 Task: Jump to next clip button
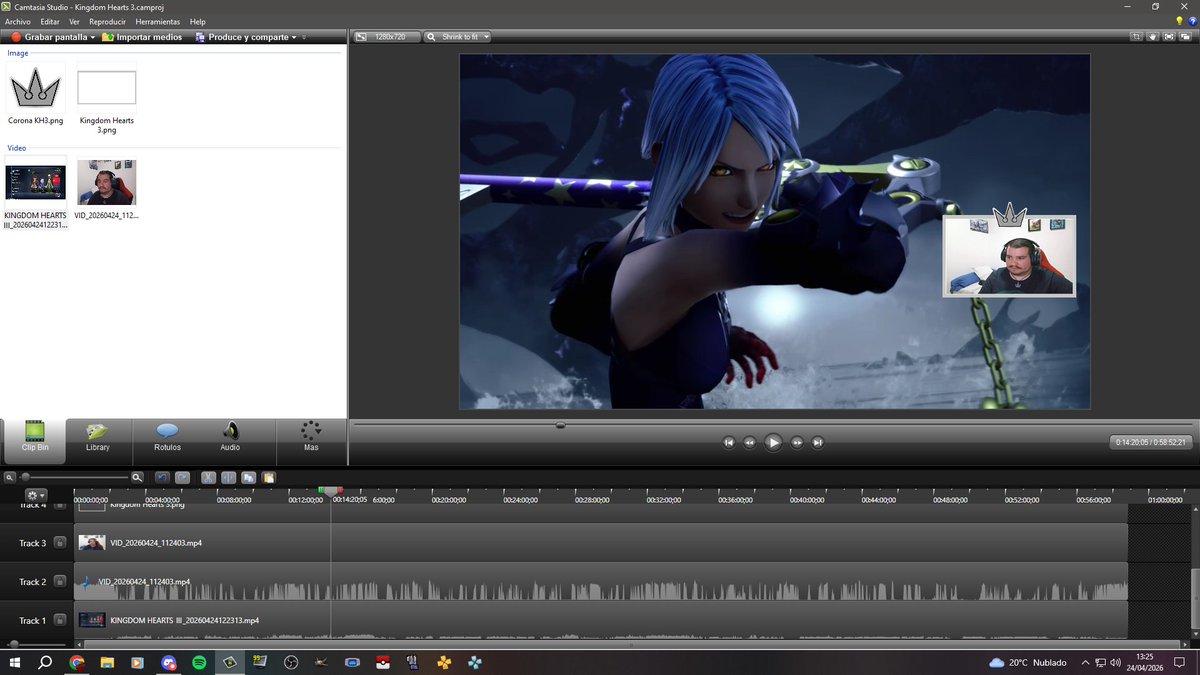coord(817,442)
